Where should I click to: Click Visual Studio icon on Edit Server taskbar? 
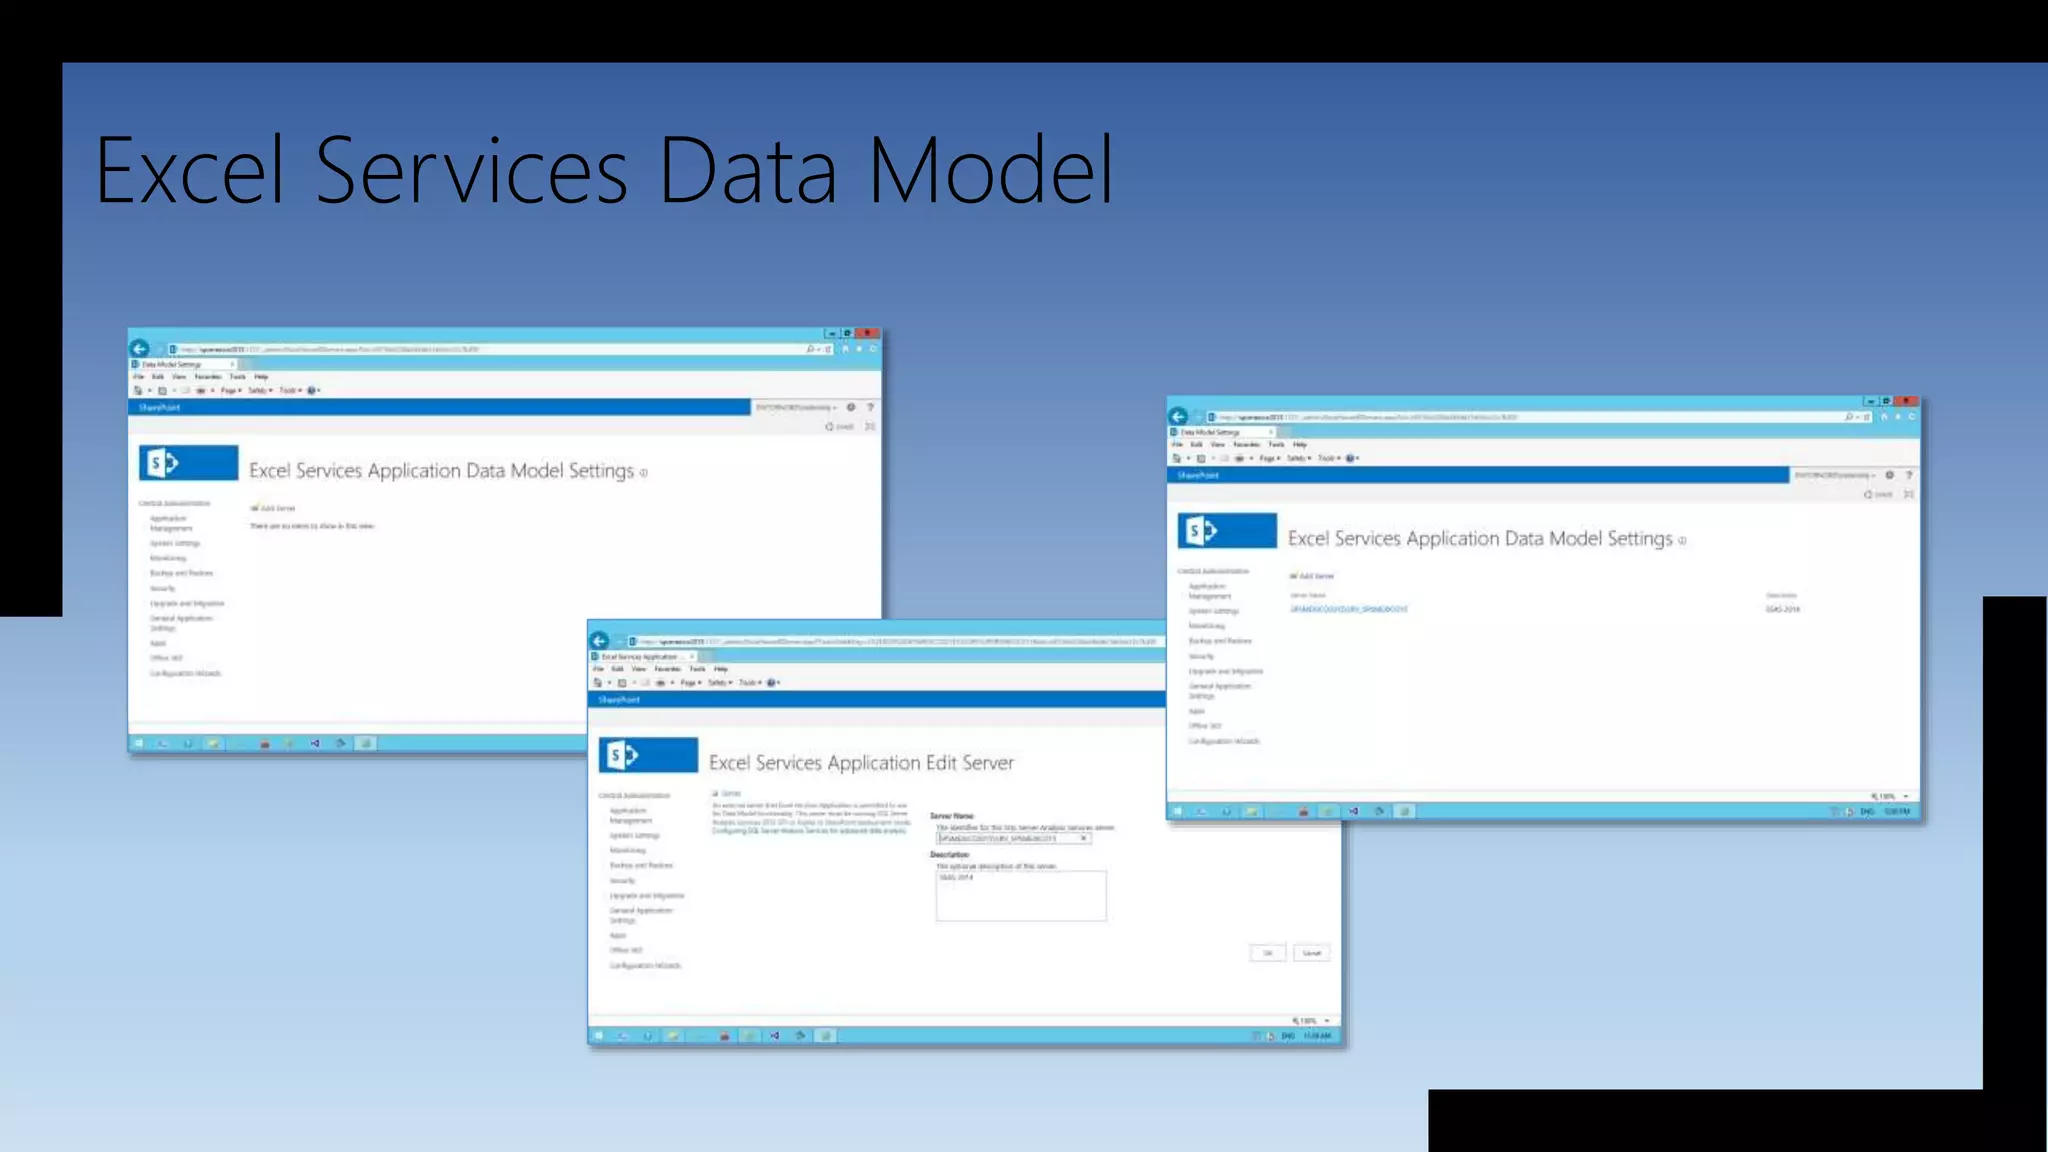pyautogui.click(x=775, y=1036)
